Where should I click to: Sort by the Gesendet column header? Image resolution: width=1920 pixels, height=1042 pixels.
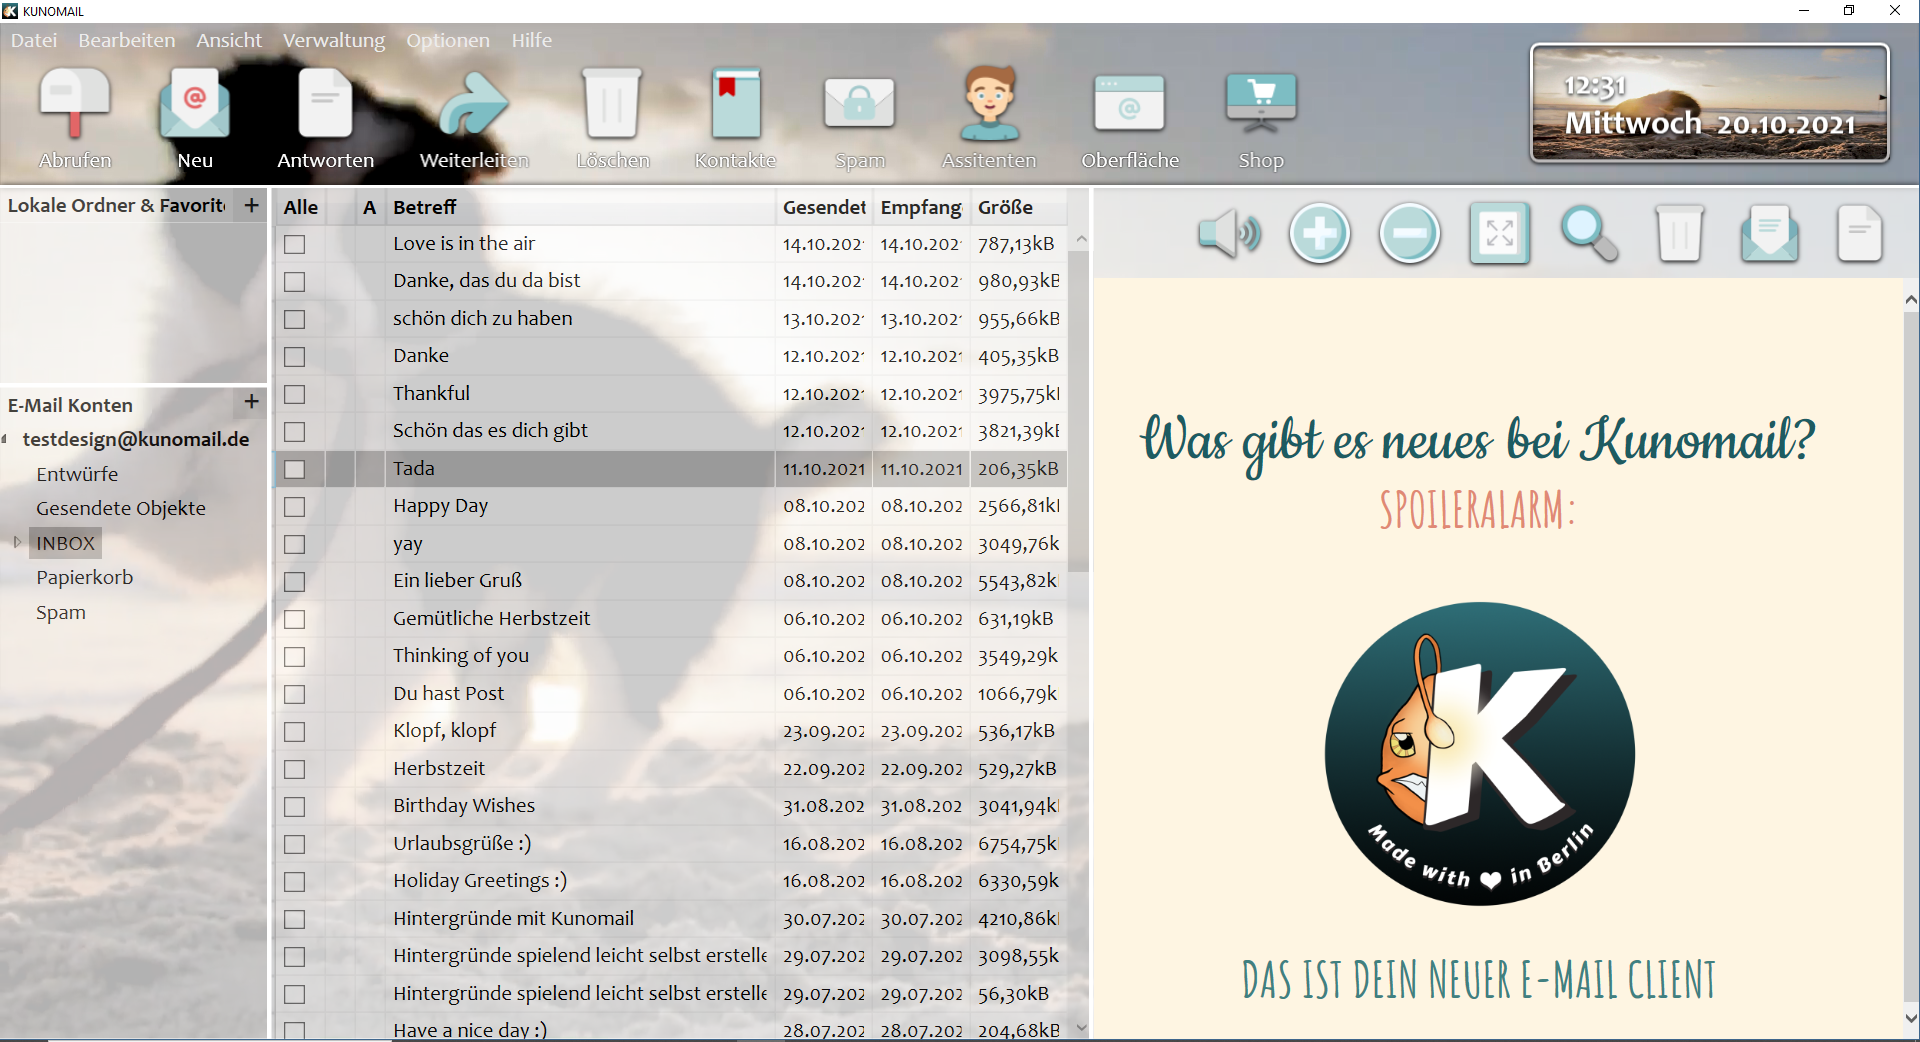[823, 207]
